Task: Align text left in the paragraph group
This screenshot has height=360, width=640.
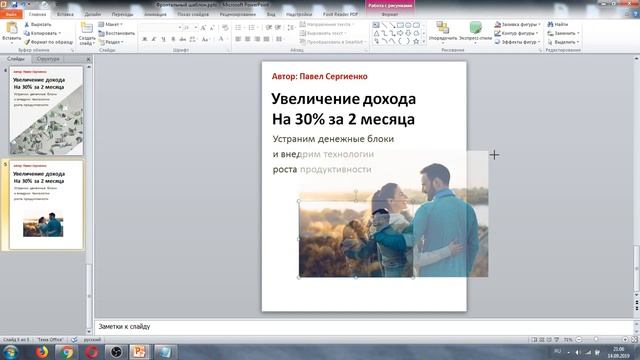Action: (x=238, y=39)
